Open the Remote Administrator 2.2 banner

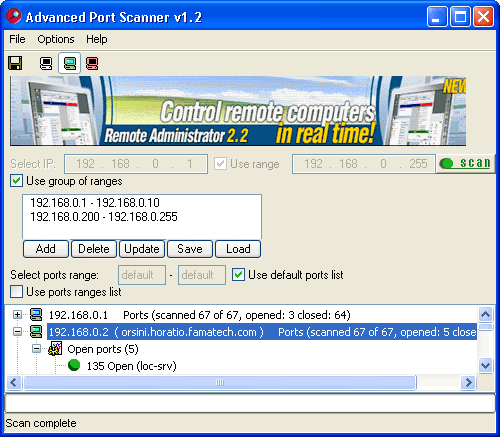pos(238,111)
